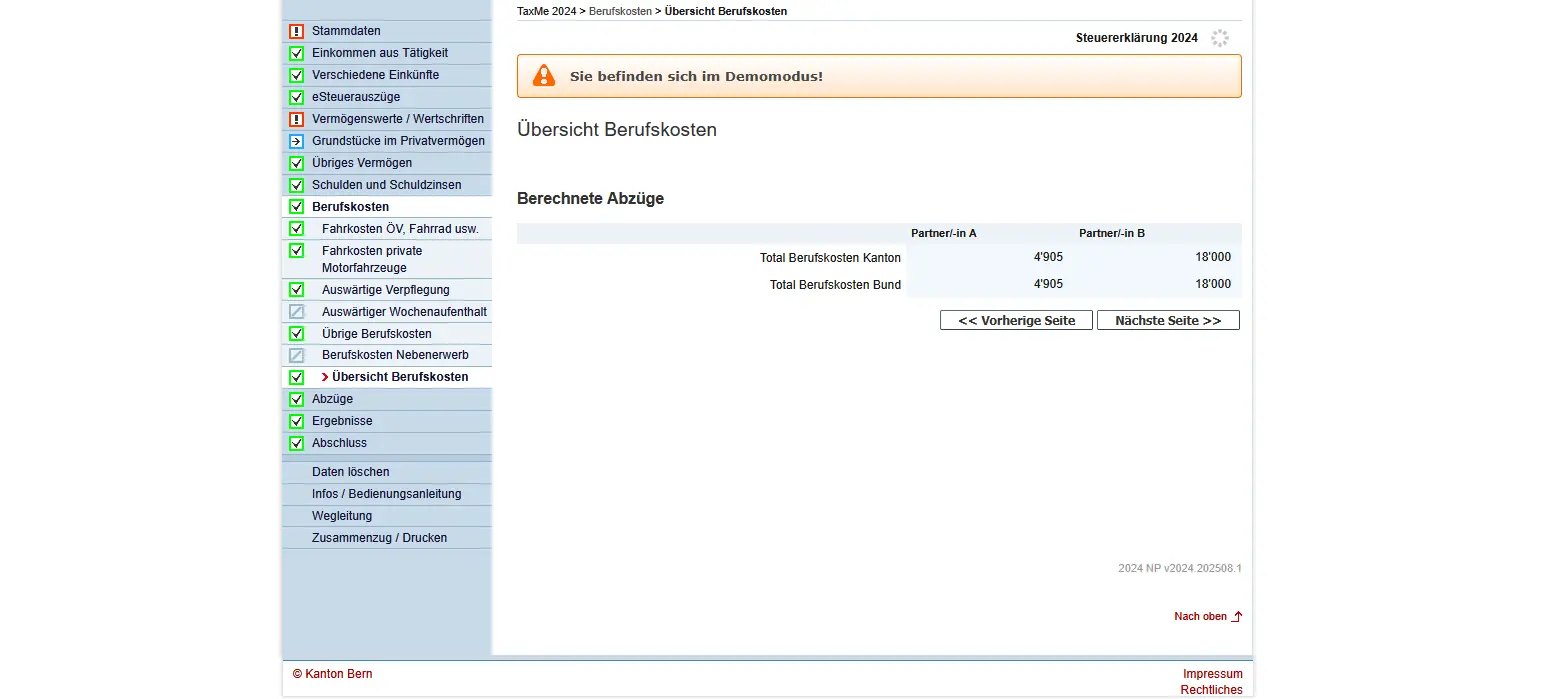1556x699 pixels.
Task: Click green checkmark beside Einkommen aus Tätigkeit
Action: coord(296,53)
